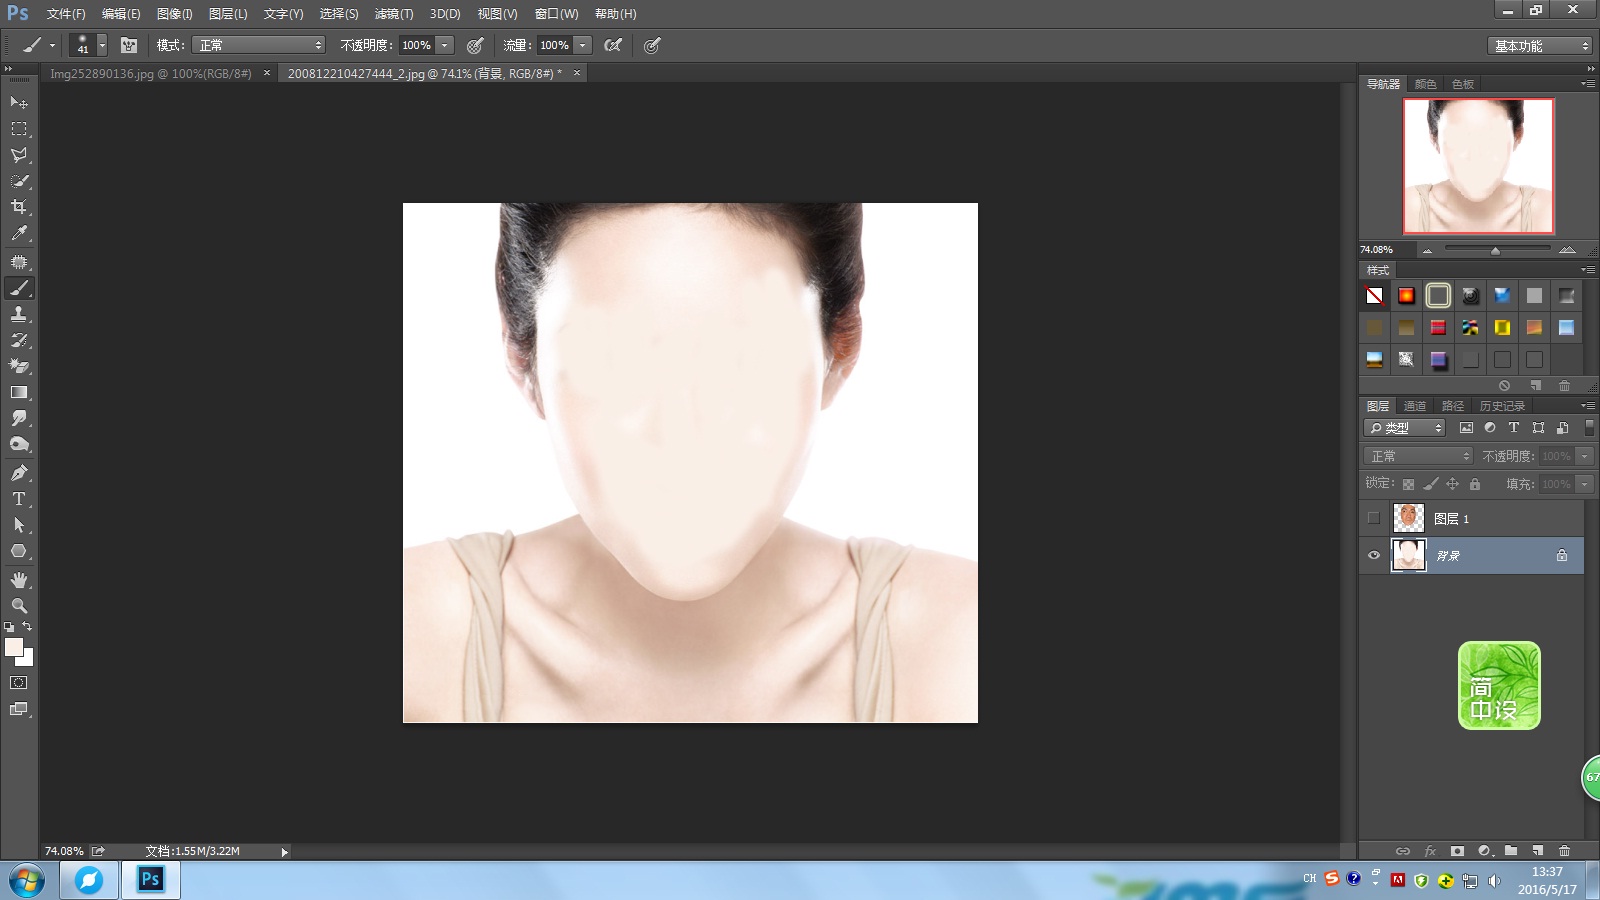
Task: Adjust navigator zoom slider
Action: [x=1496, y=250]
